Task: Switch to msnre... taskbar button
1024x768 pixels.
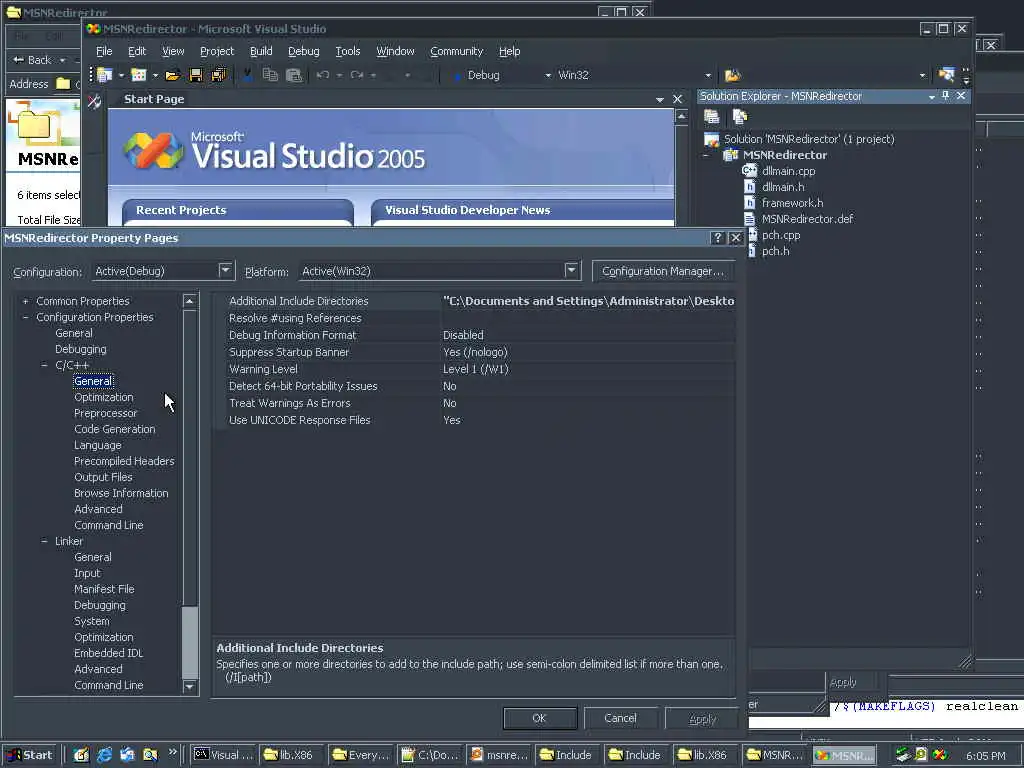Action: pyautogui.click(x=500, y=755)
